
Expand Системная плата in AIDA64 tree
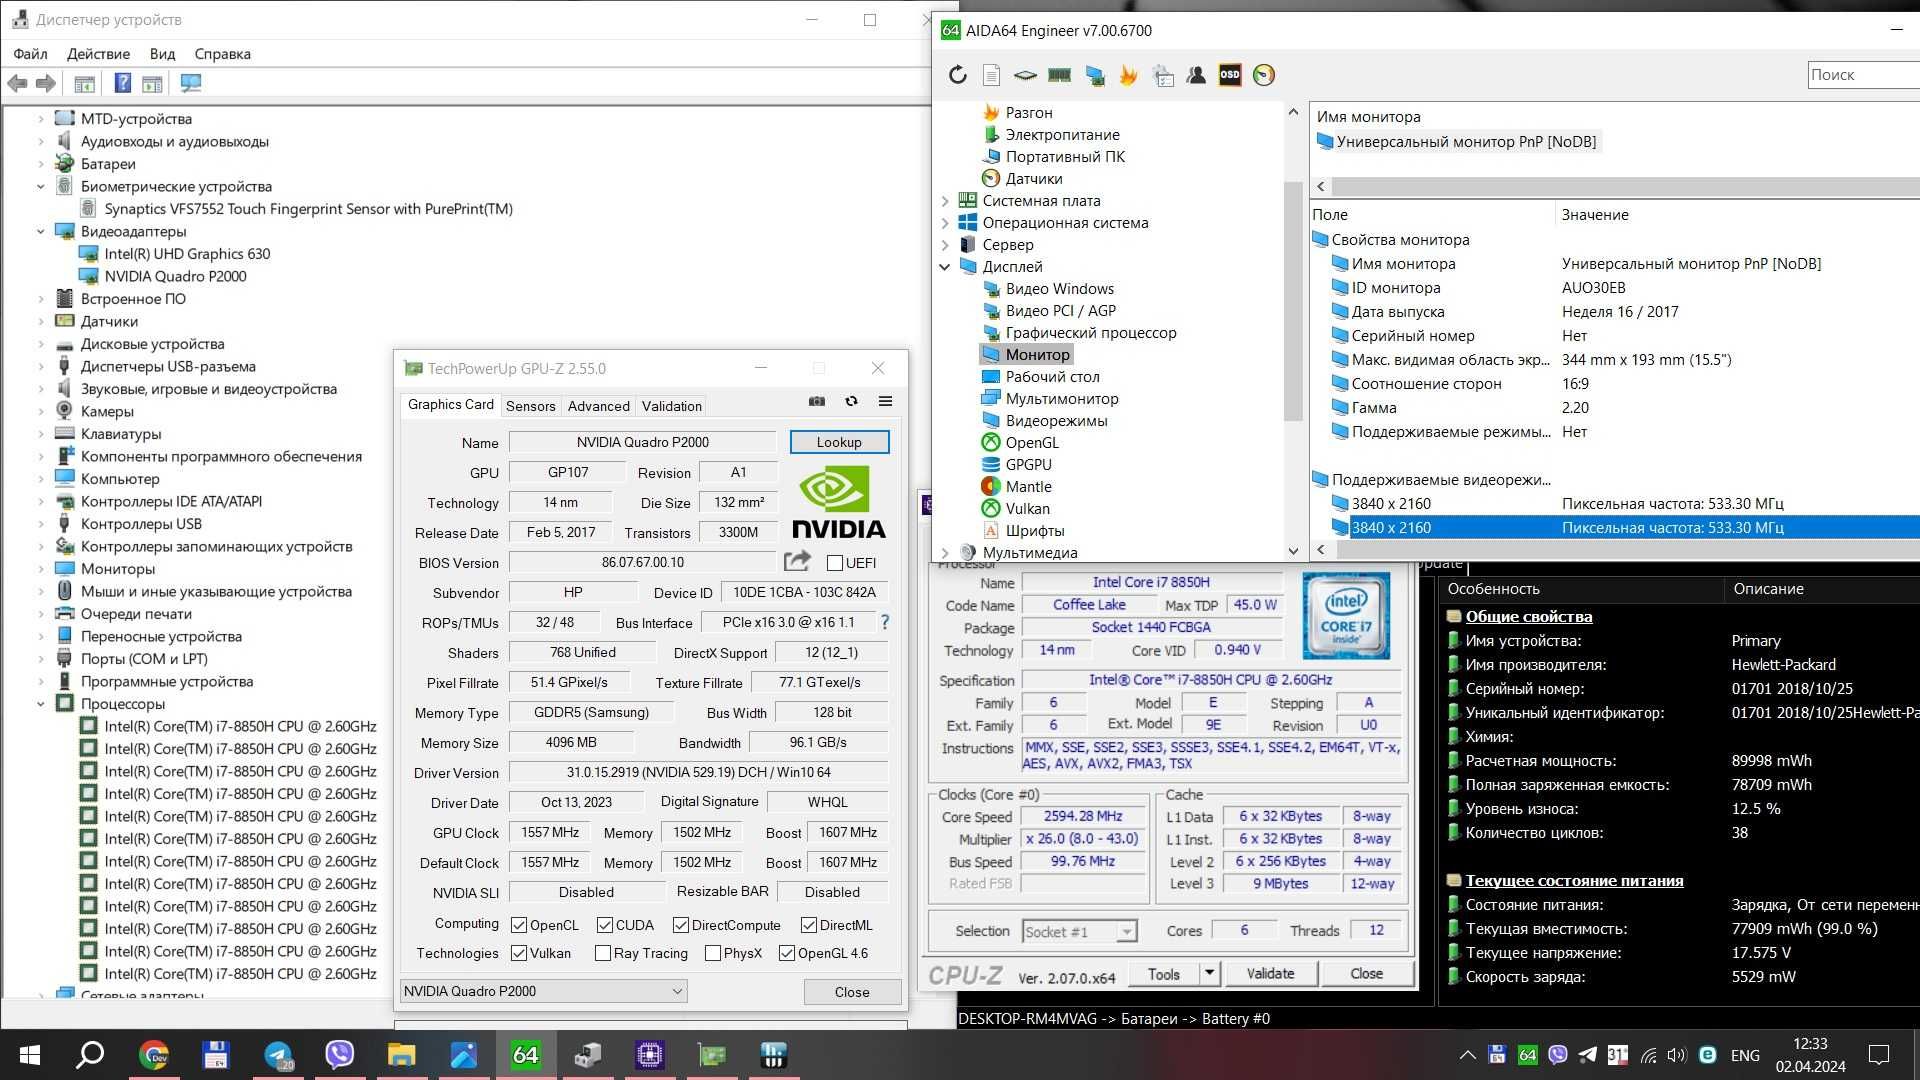(945, 201)
